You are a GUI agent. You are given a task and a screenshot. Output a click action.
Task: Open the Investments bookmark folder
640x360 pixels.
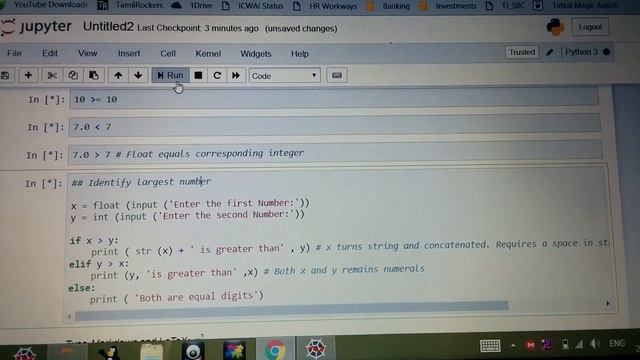[448, 6]
